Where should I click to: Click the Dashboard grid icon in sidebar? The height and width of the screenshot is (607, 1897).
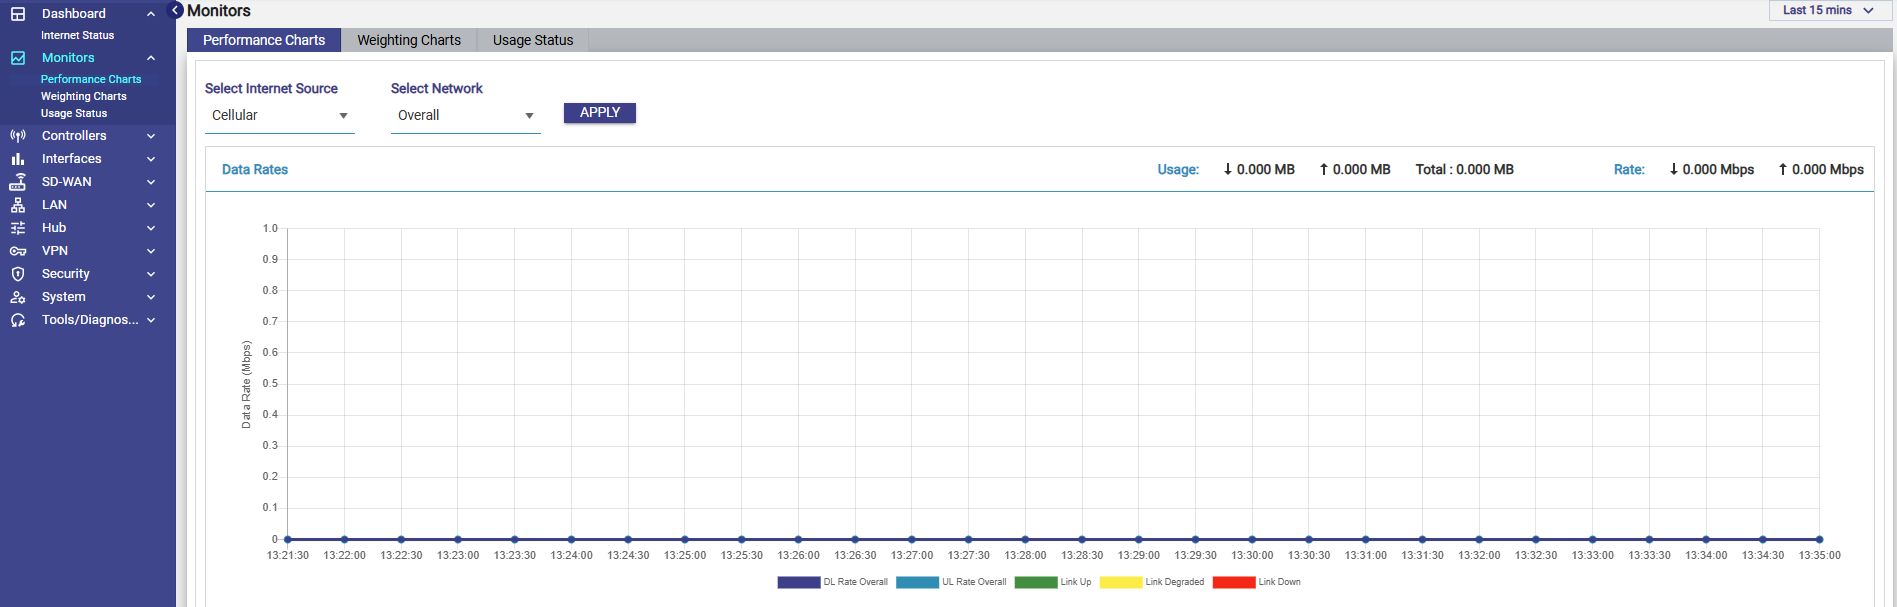point(18,14)
